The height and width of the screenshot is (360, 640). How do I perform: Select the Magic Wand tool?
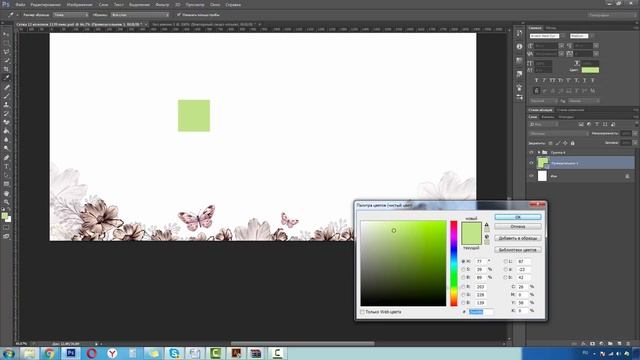6,60
